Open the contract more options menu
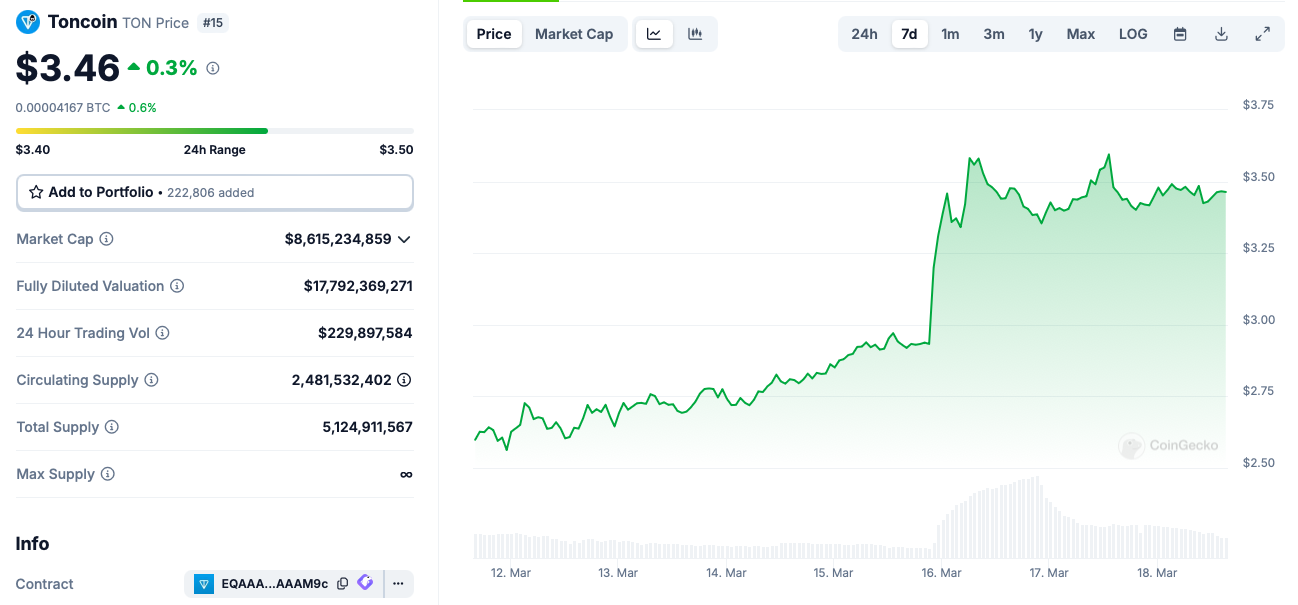 click(398, 583)
